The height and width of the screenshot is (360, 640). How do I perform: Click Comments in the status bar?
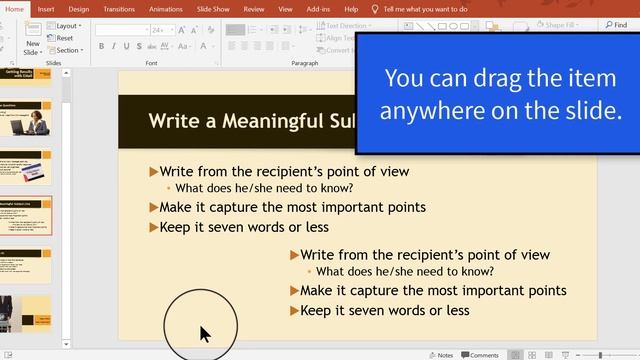(480, 356)
